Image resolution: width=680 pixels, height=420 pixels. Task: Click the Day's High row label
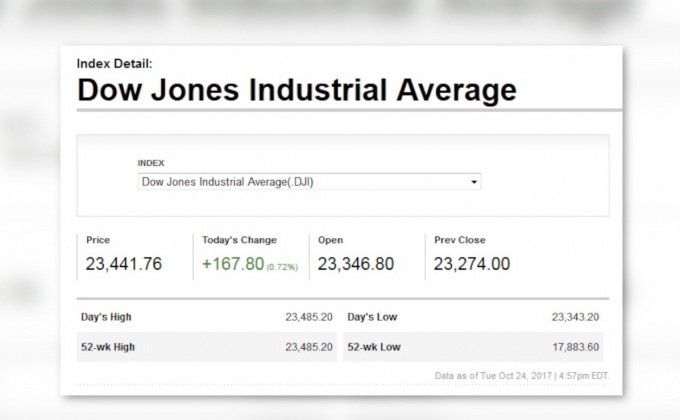tap(106, 317)
